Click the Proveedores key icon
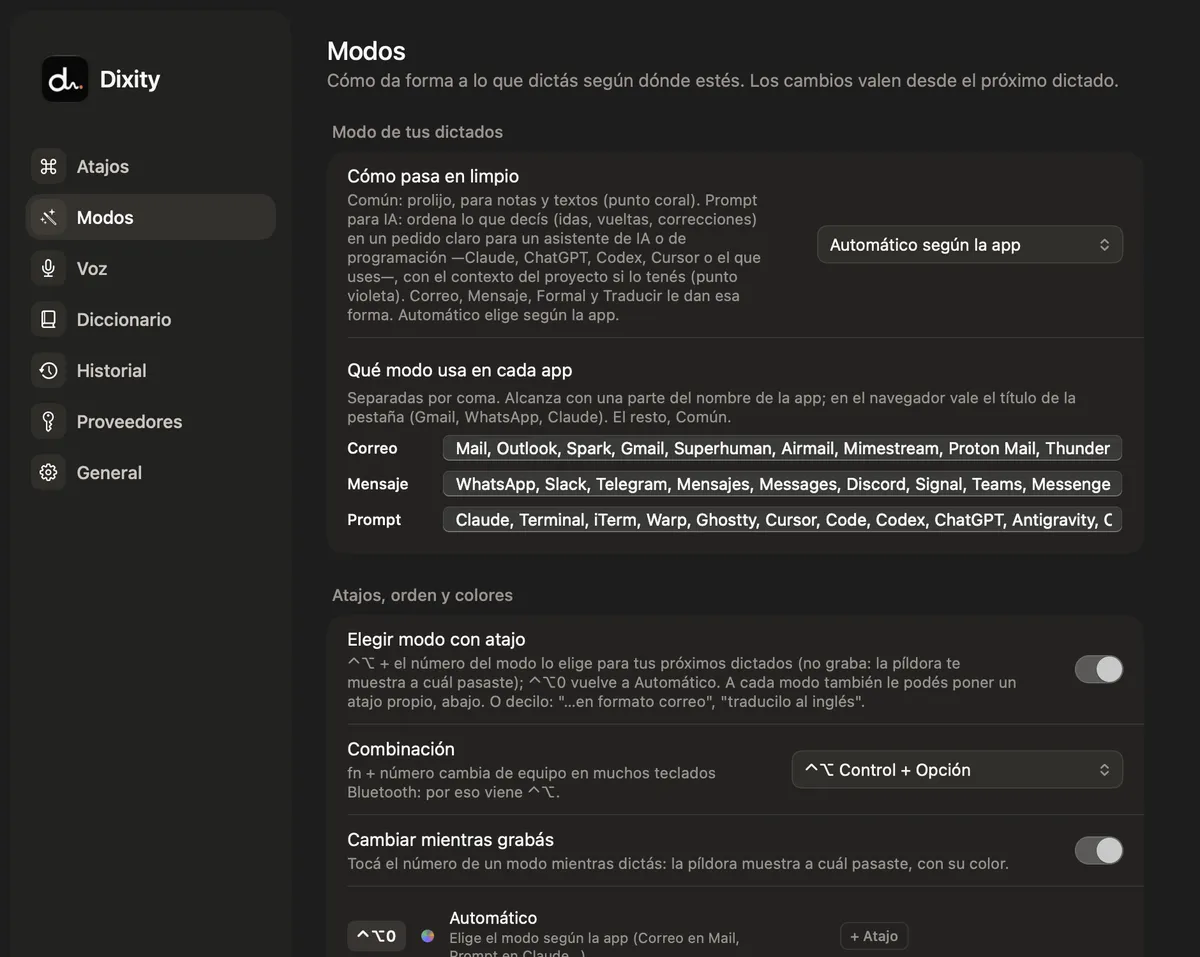Image resolution: width=1200 pixels, height=957 pixels. pyautogui.click(x=48, y=421)
